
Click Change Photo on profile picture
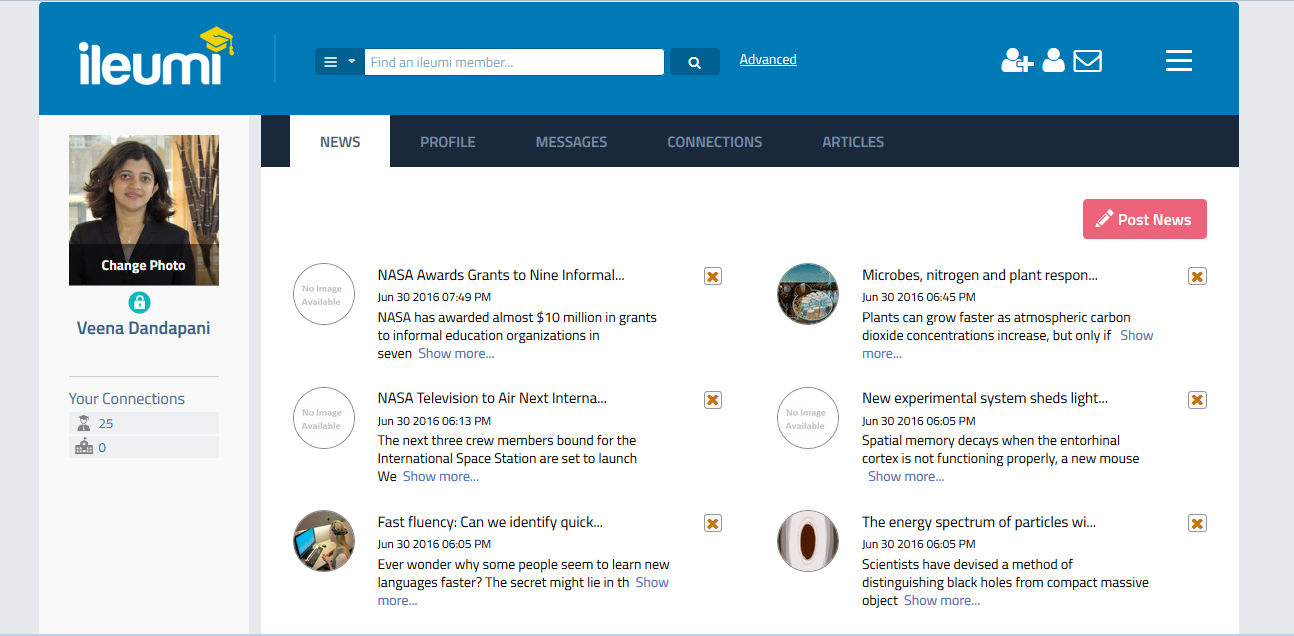click(x=143, y=266)
